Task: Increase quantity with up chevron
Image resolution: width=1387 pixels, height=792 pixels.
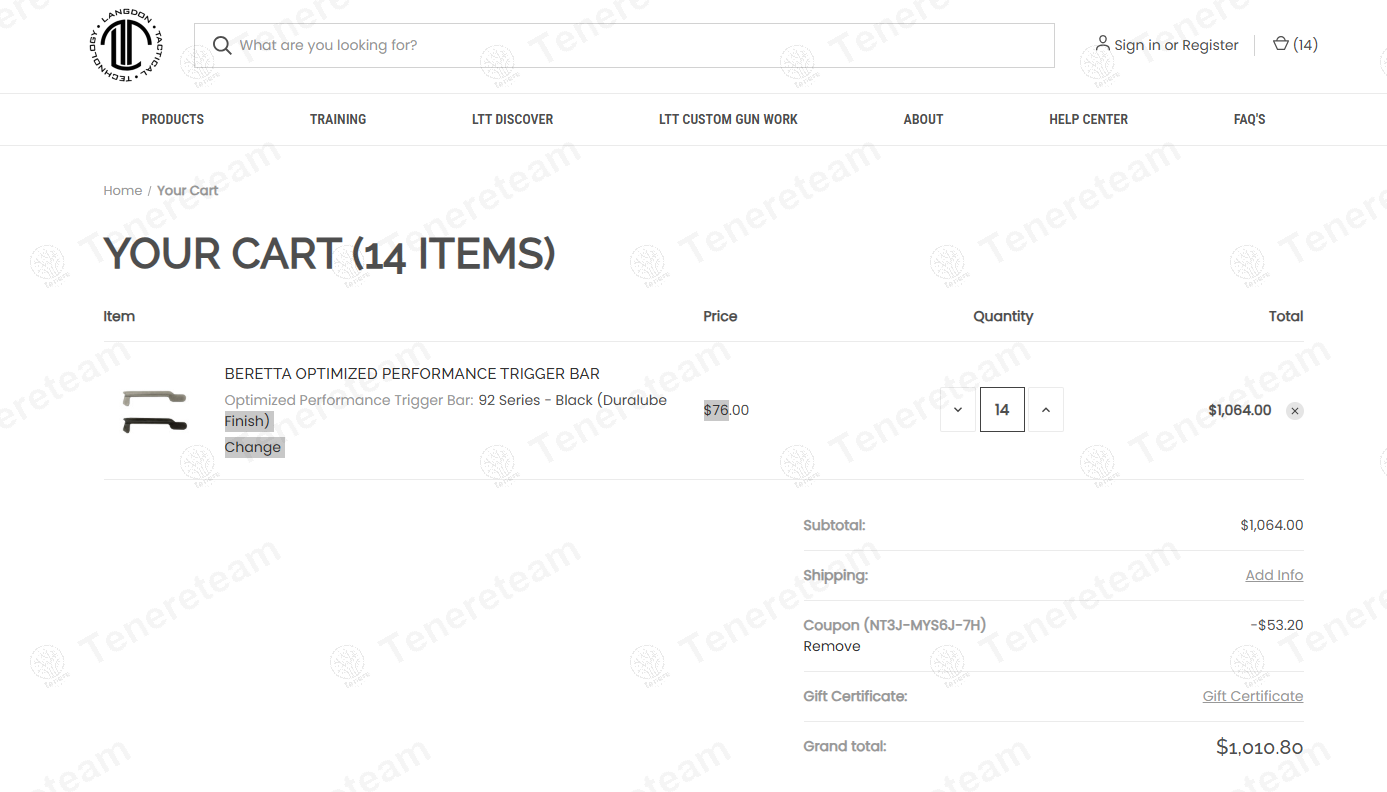Action: [1045, 410]
